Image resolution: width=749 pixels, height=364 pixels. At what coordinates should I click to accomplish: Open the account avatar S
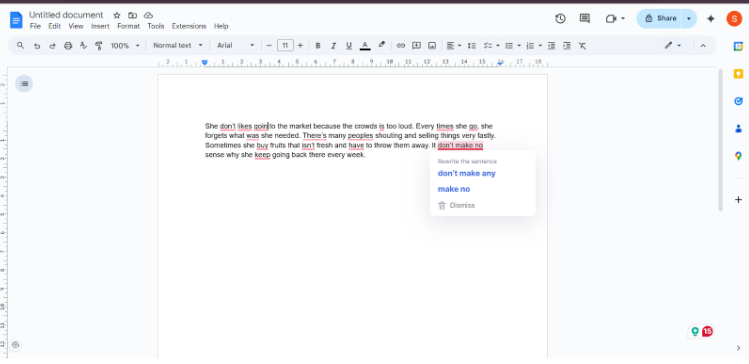point(734,19)
